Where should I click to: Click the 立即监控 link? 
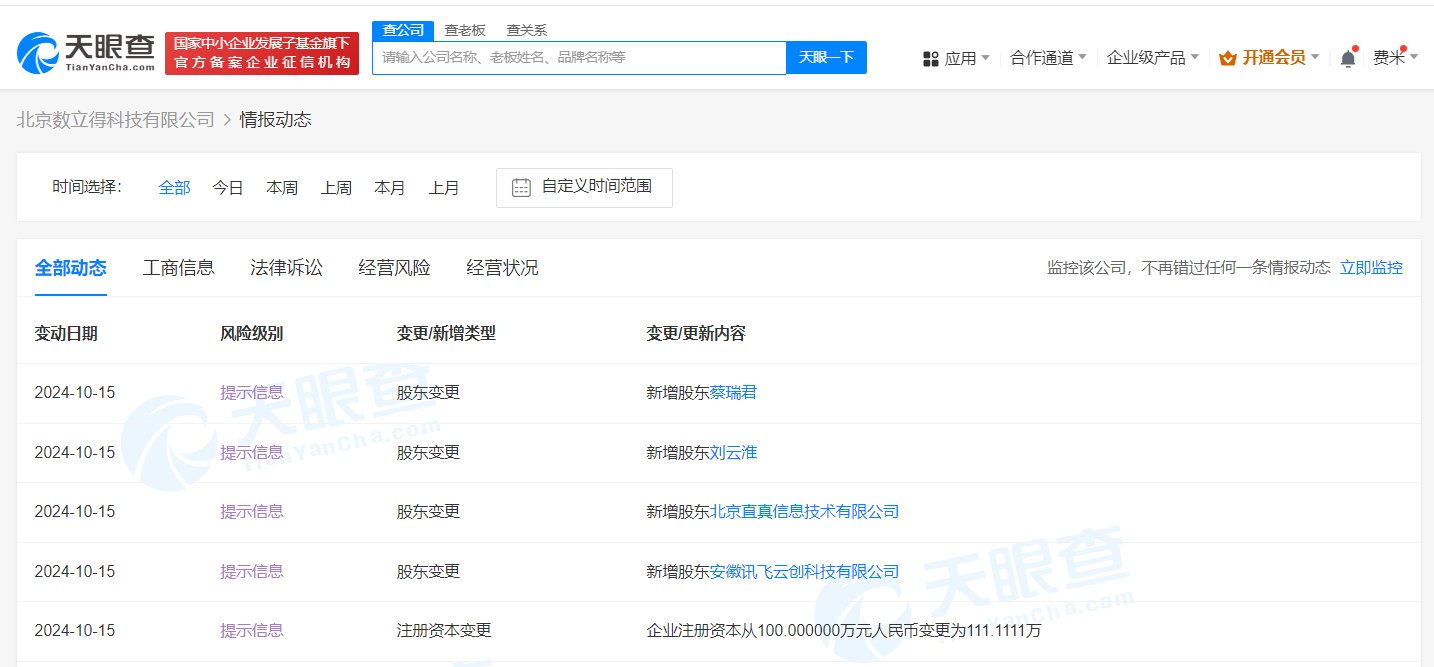[1371, 267]
